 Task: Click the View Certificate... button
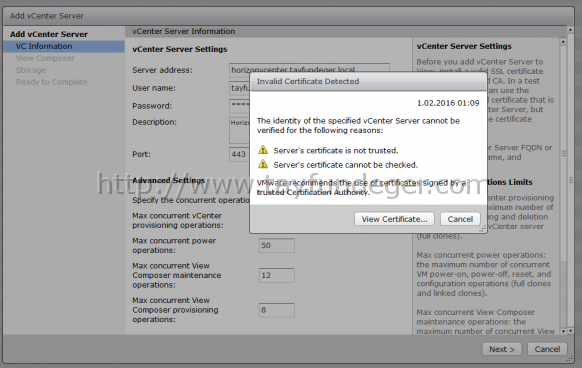coord(394,219)
